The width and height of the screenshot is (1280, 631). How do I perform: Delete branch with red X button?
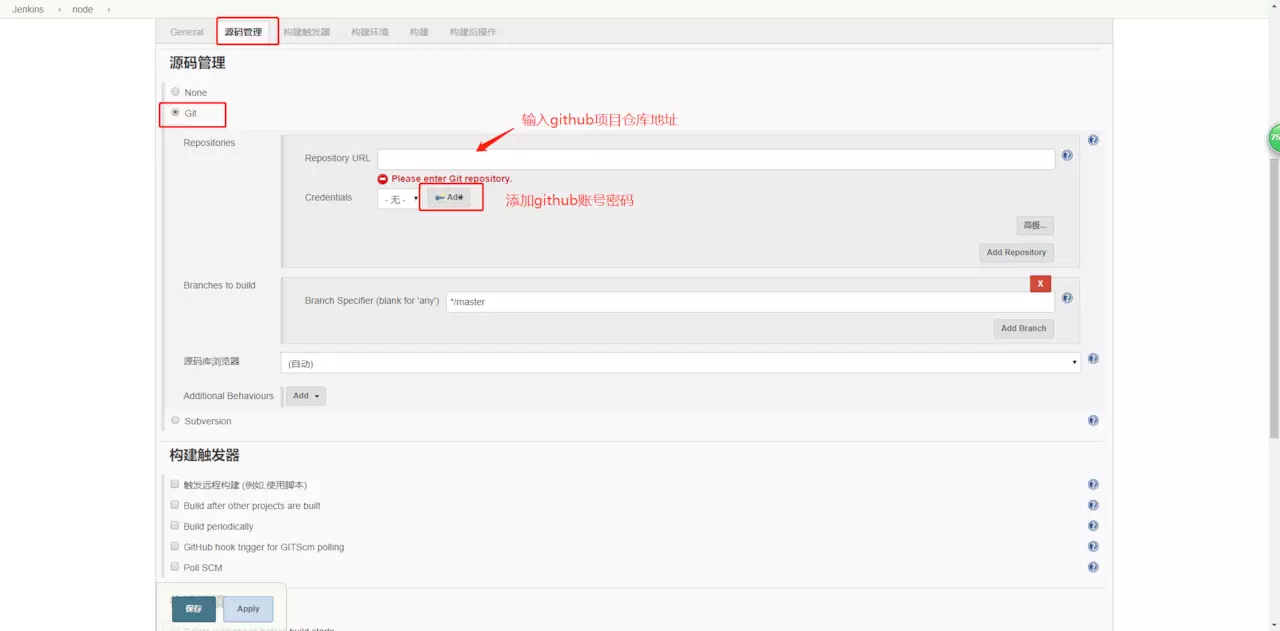1040,284
